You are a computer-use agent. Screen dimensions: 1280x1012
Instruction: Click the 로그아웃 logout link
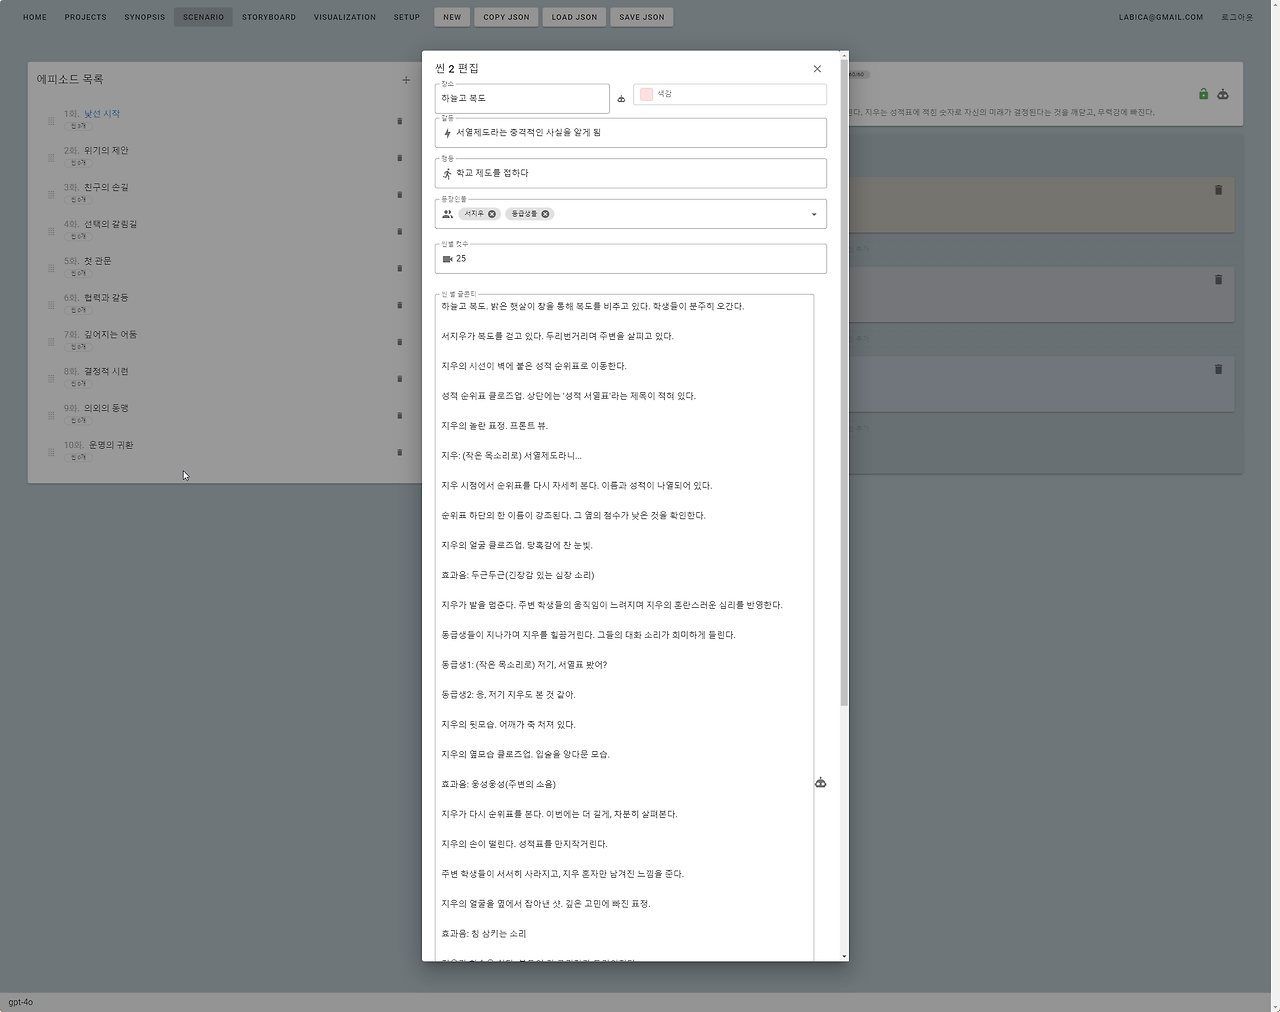coord(1236,17)
